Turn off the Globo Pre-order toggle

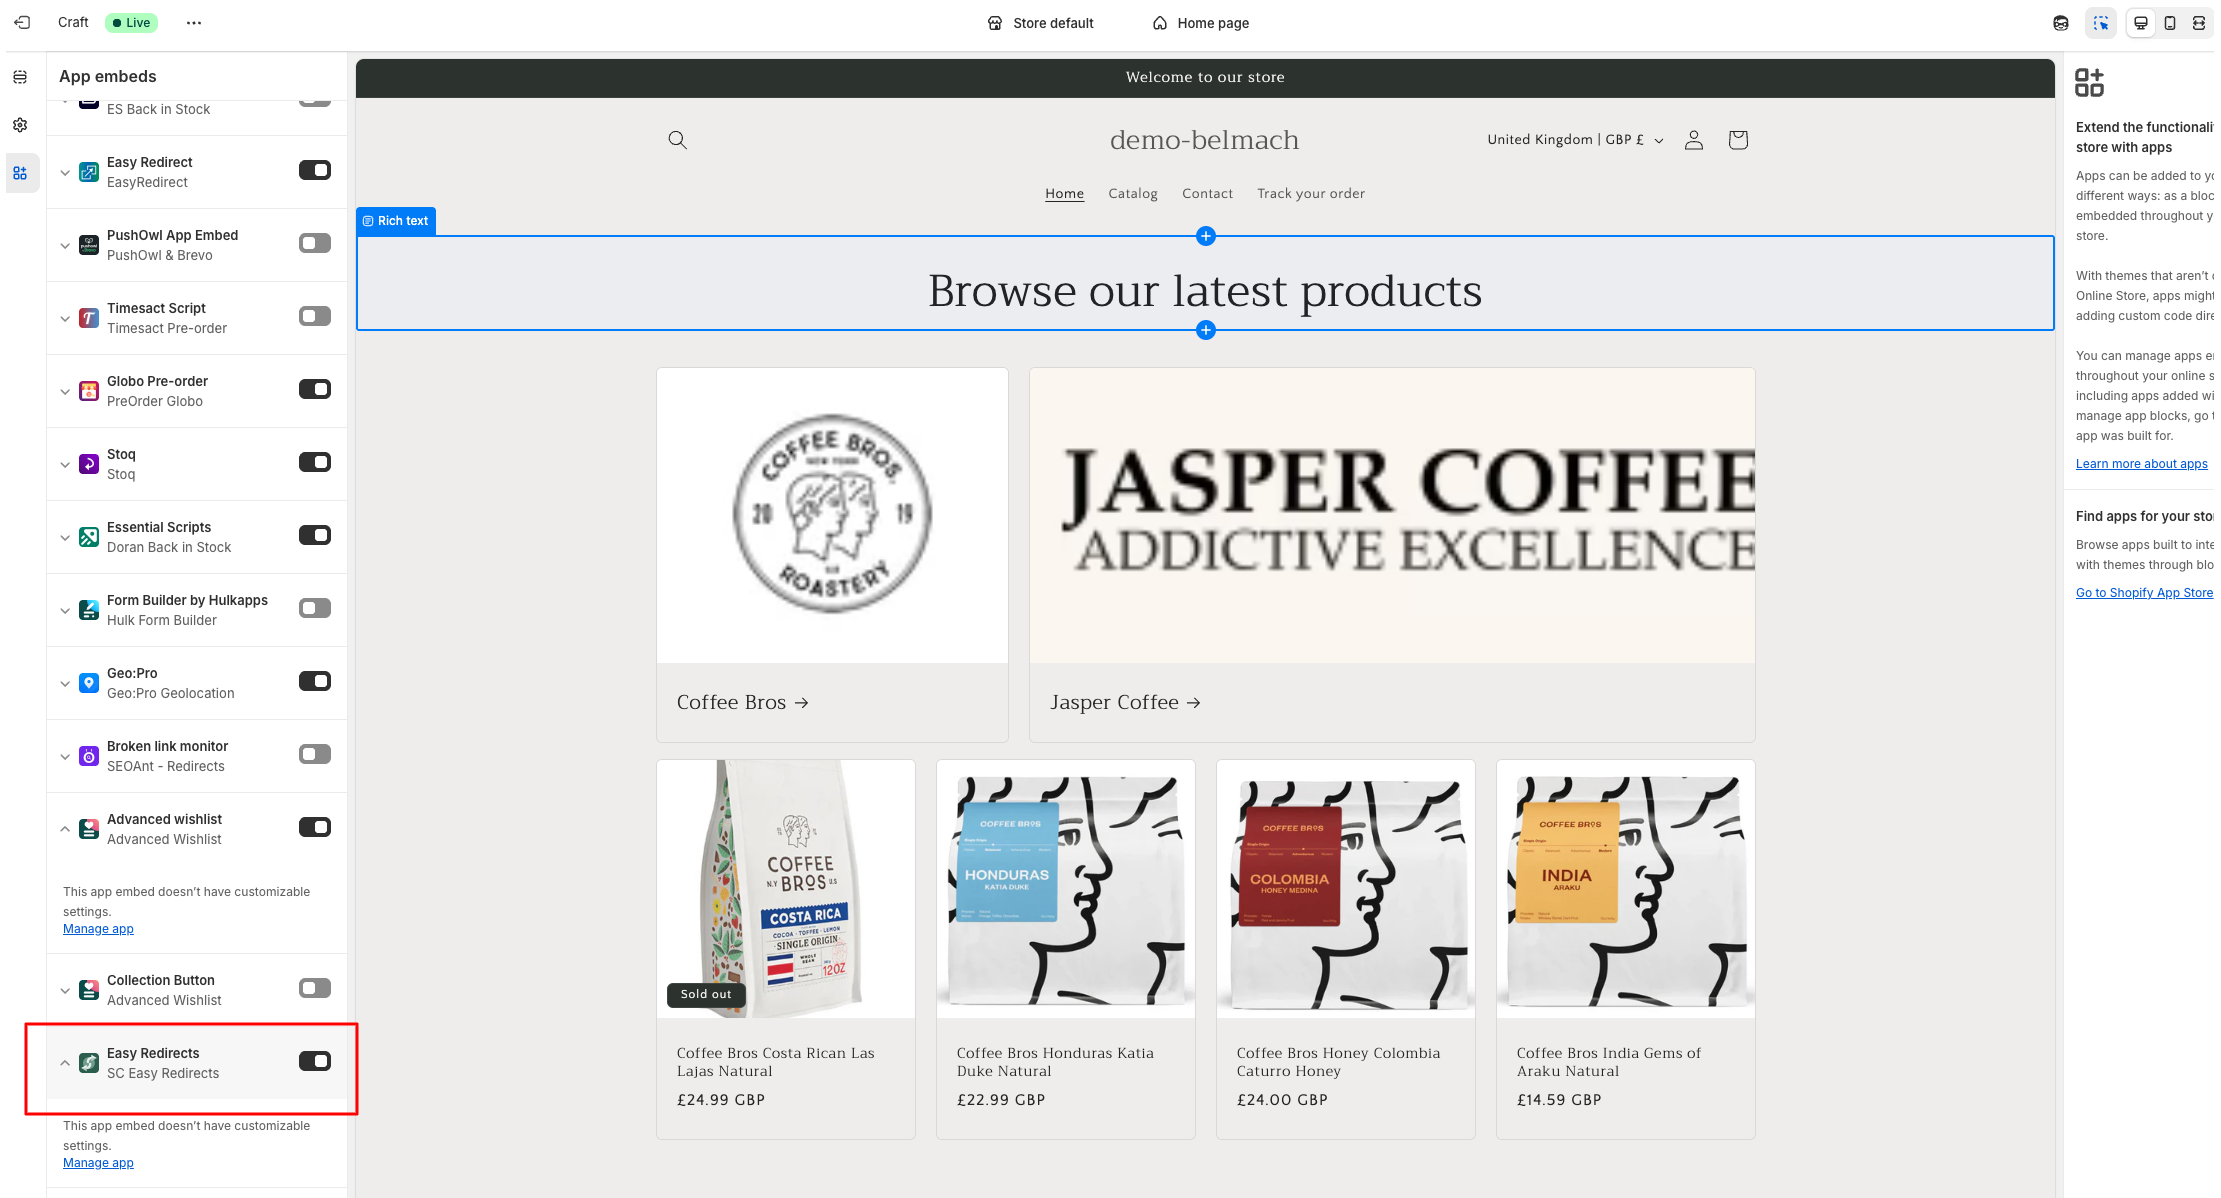[x=315, y=389]
